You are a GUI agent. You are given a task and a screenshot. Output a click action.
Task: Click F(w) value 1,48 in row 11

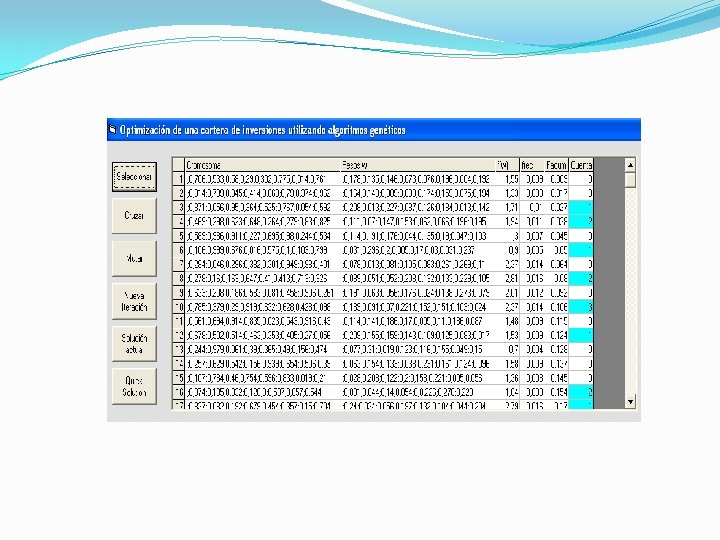click(507, 321)
